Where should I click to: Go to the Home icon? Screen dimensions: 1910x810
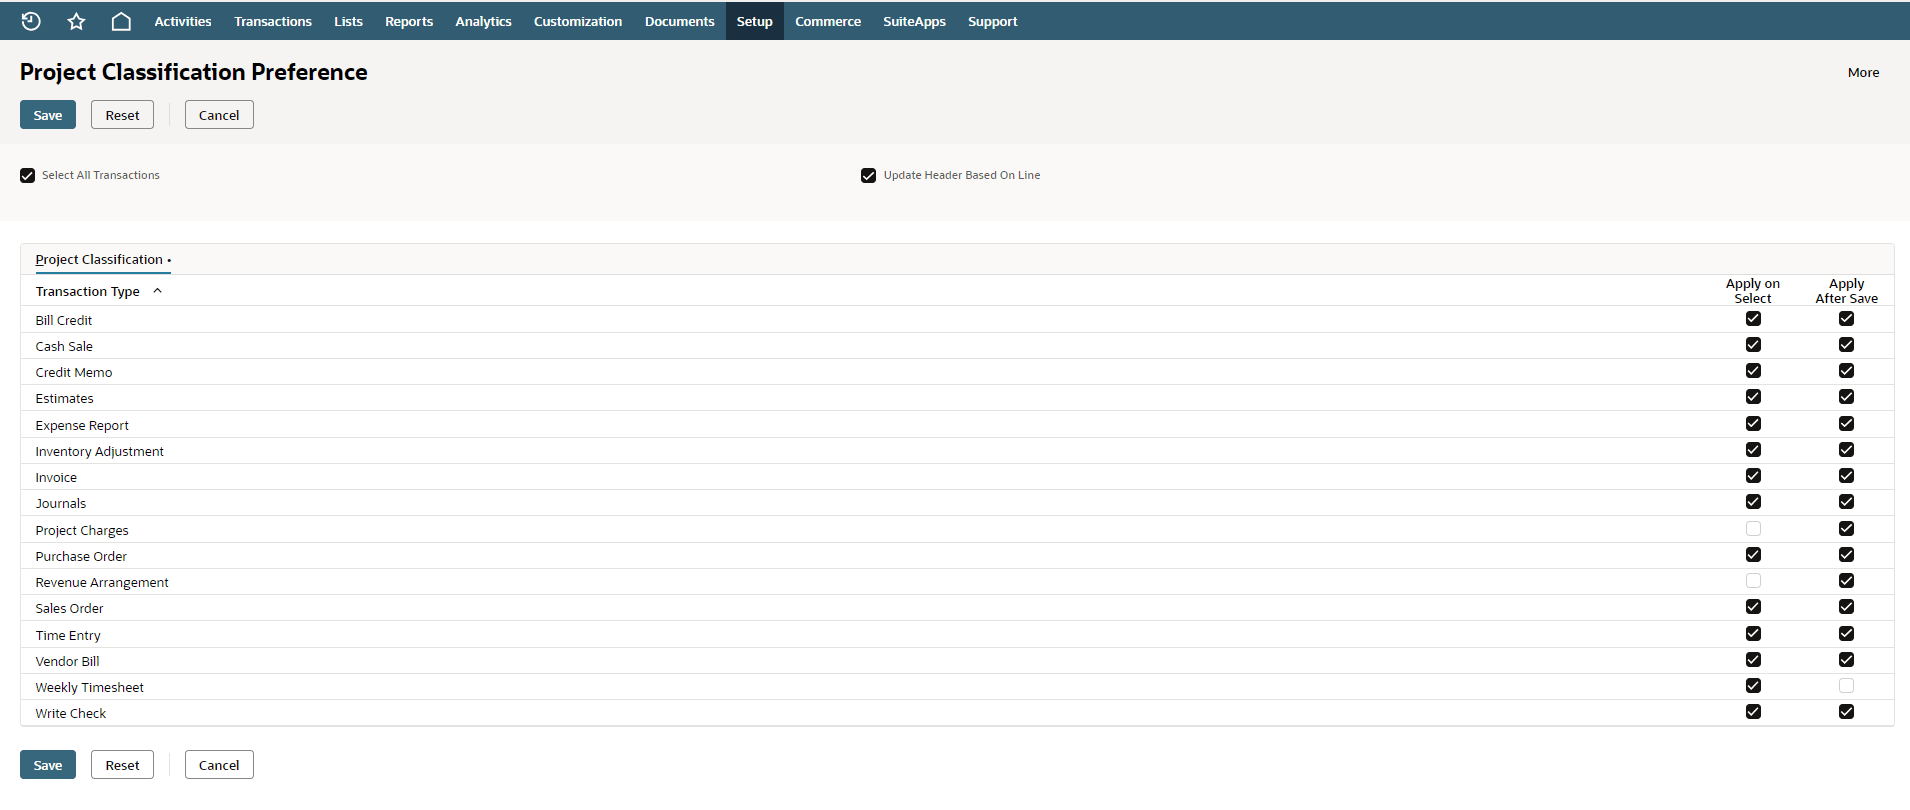point(121,21)
